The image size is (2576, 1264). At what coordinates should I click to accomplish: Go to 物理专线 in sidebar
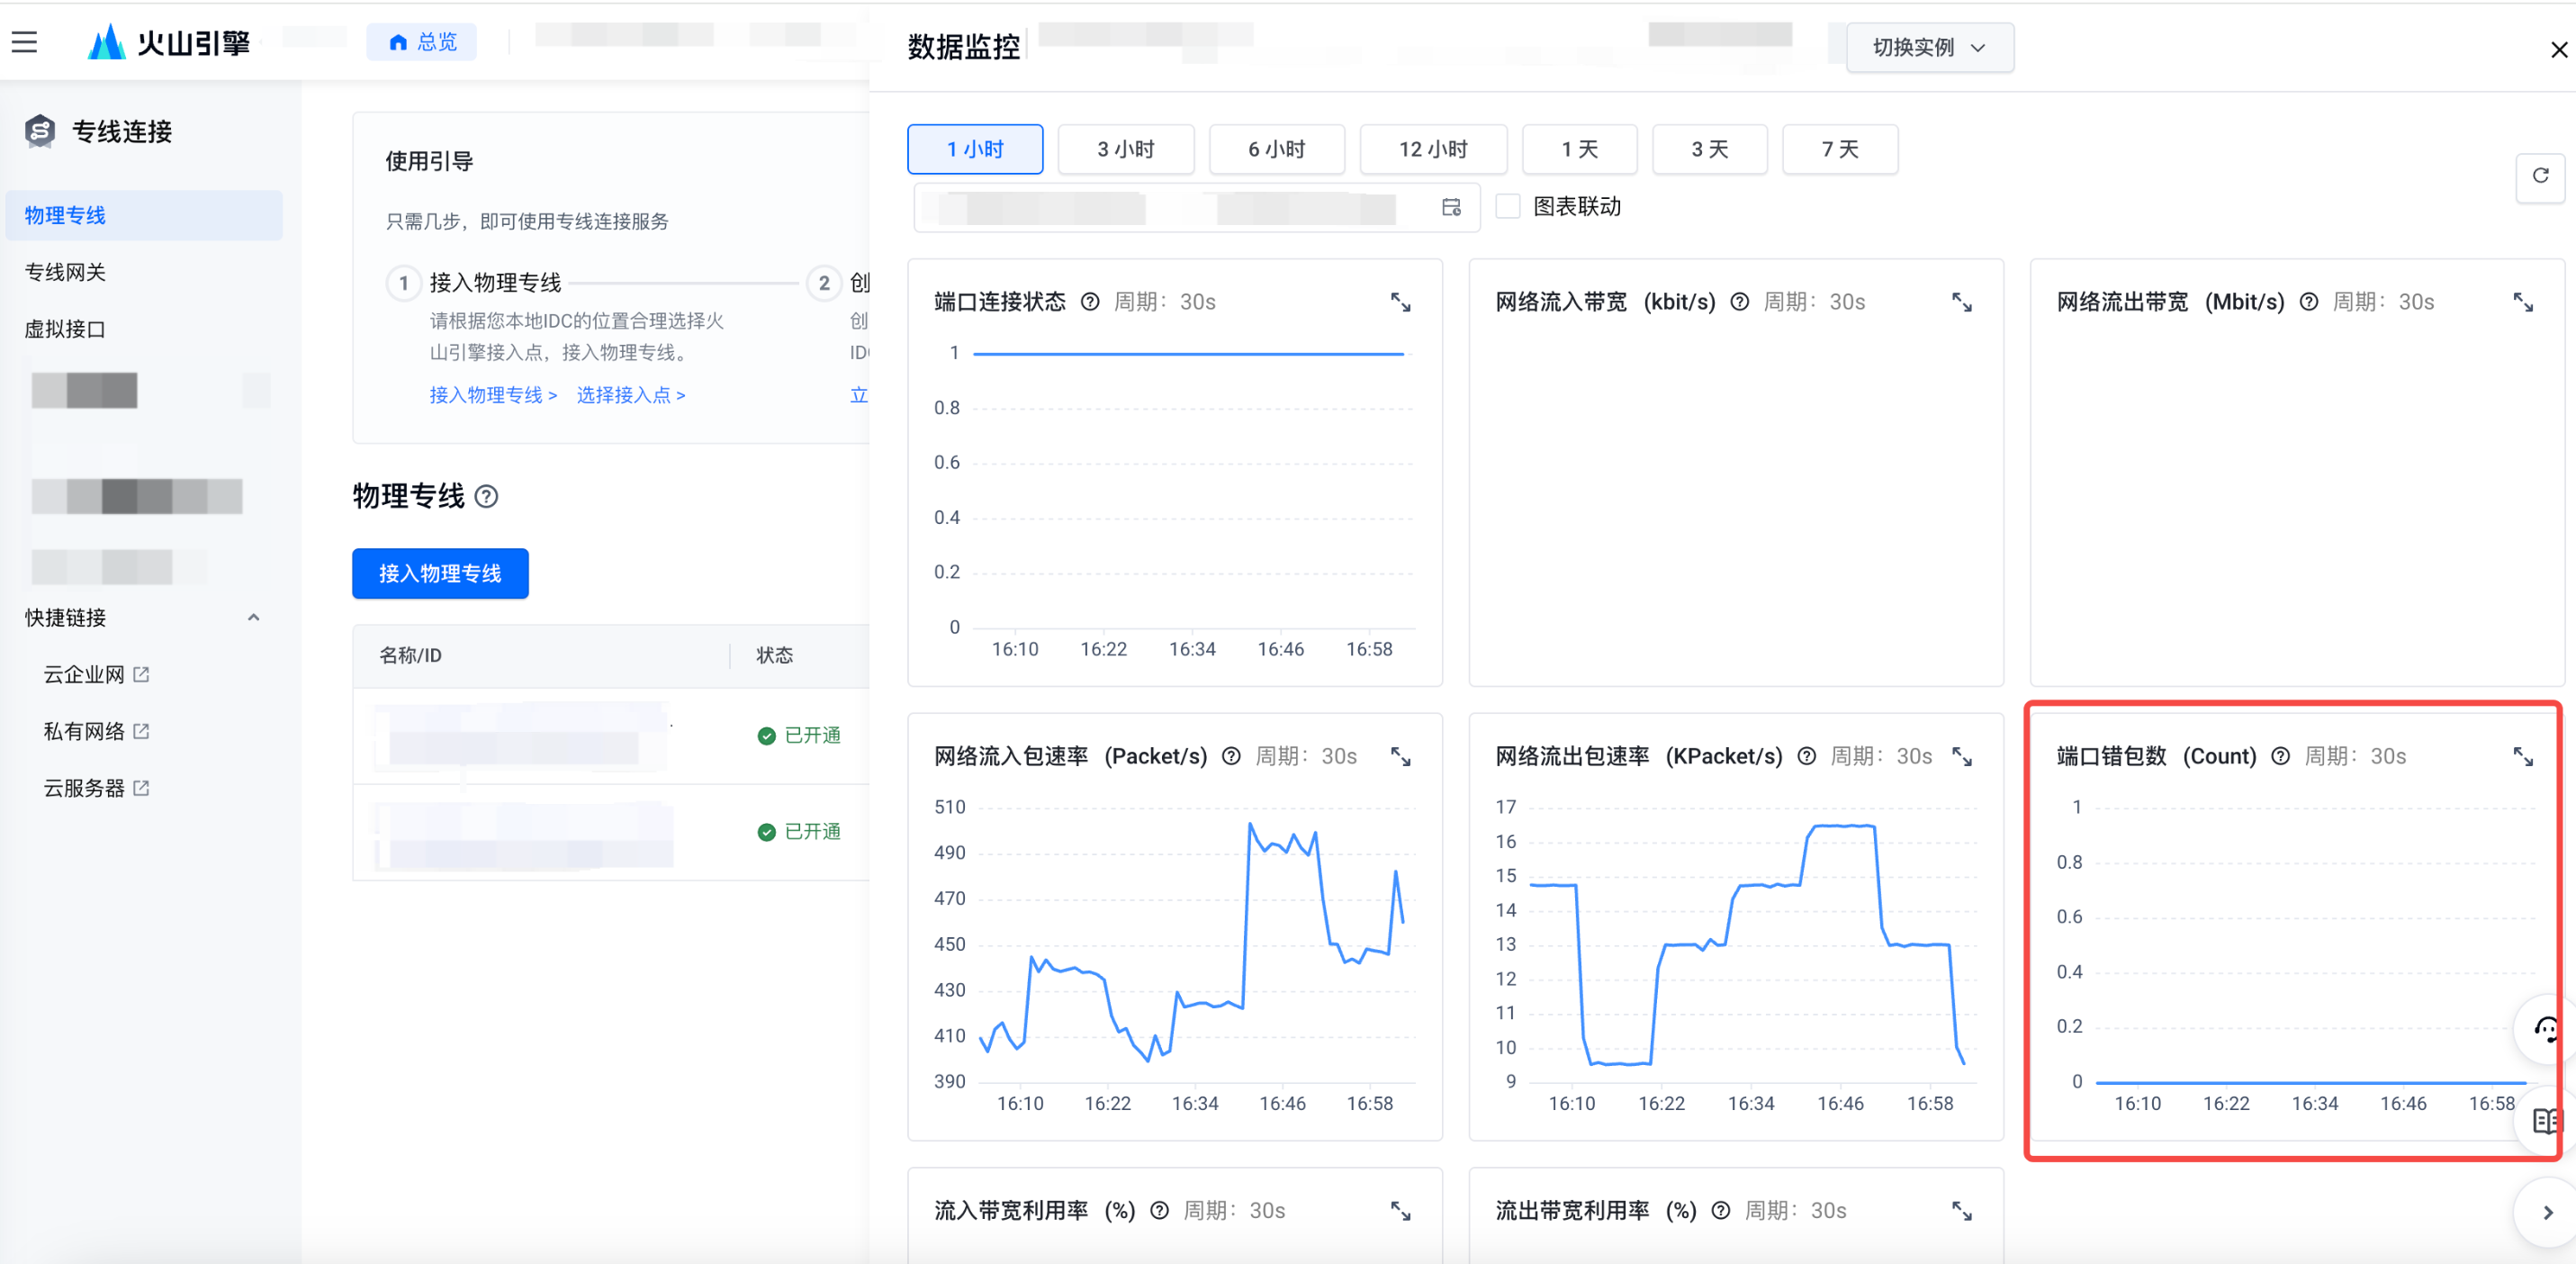pos(144,216)
